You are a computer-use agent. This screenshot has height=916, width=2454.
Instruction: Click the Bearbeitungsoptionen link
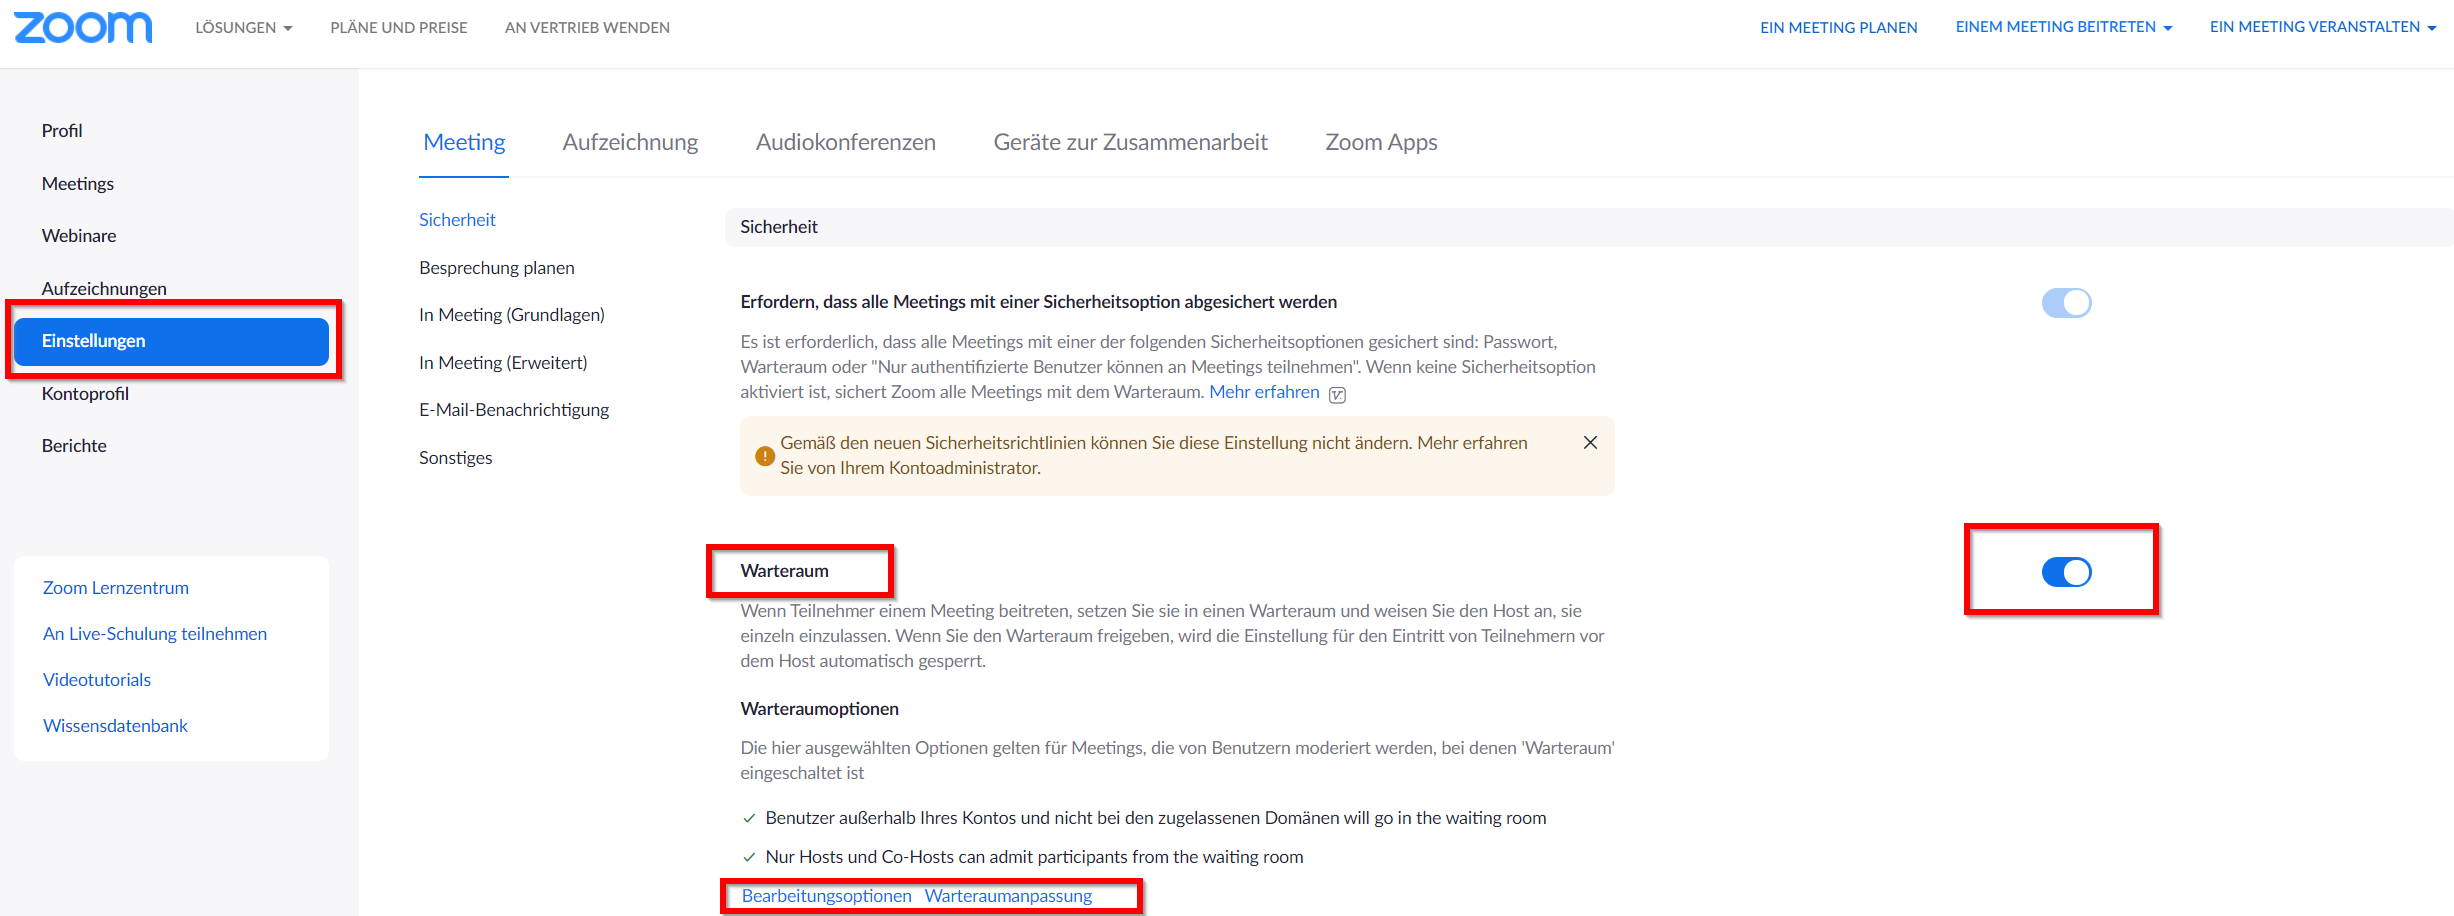click(x=826, y=896)
